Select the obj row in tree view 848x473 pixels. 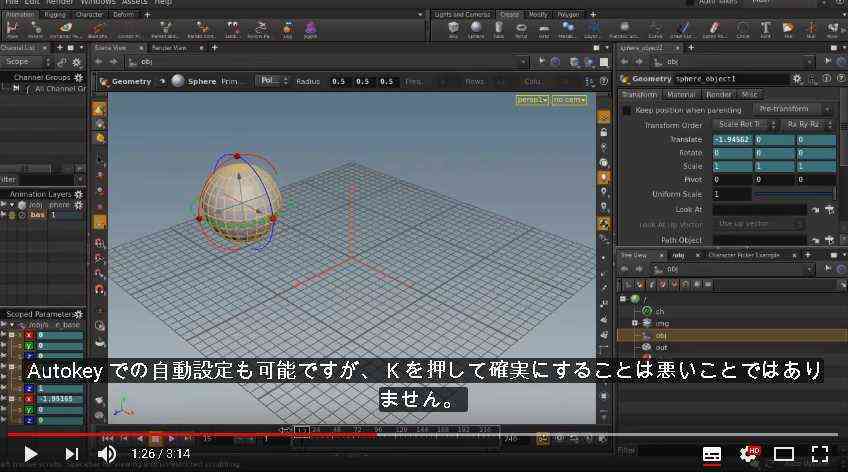732,336
